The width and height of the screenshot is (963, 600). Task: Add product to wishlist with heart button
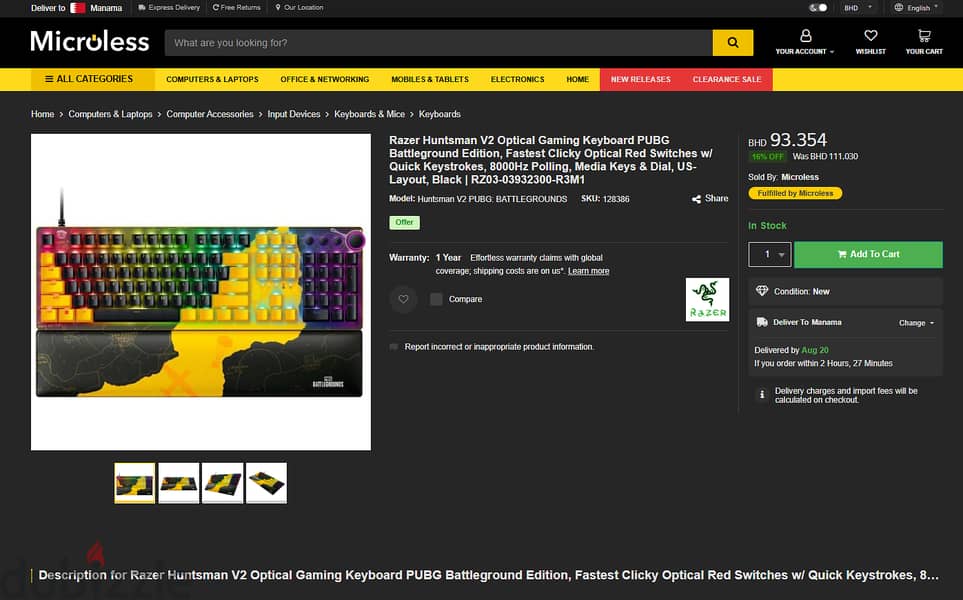(x=404, y=300)
